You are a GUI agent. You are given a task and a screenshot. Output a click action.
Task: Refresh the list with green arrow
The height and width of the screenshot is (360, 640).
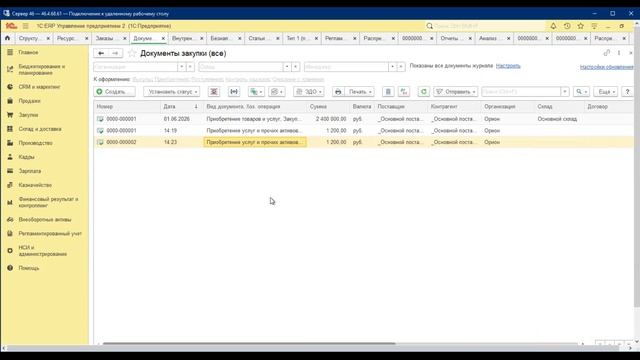[424, 92]
